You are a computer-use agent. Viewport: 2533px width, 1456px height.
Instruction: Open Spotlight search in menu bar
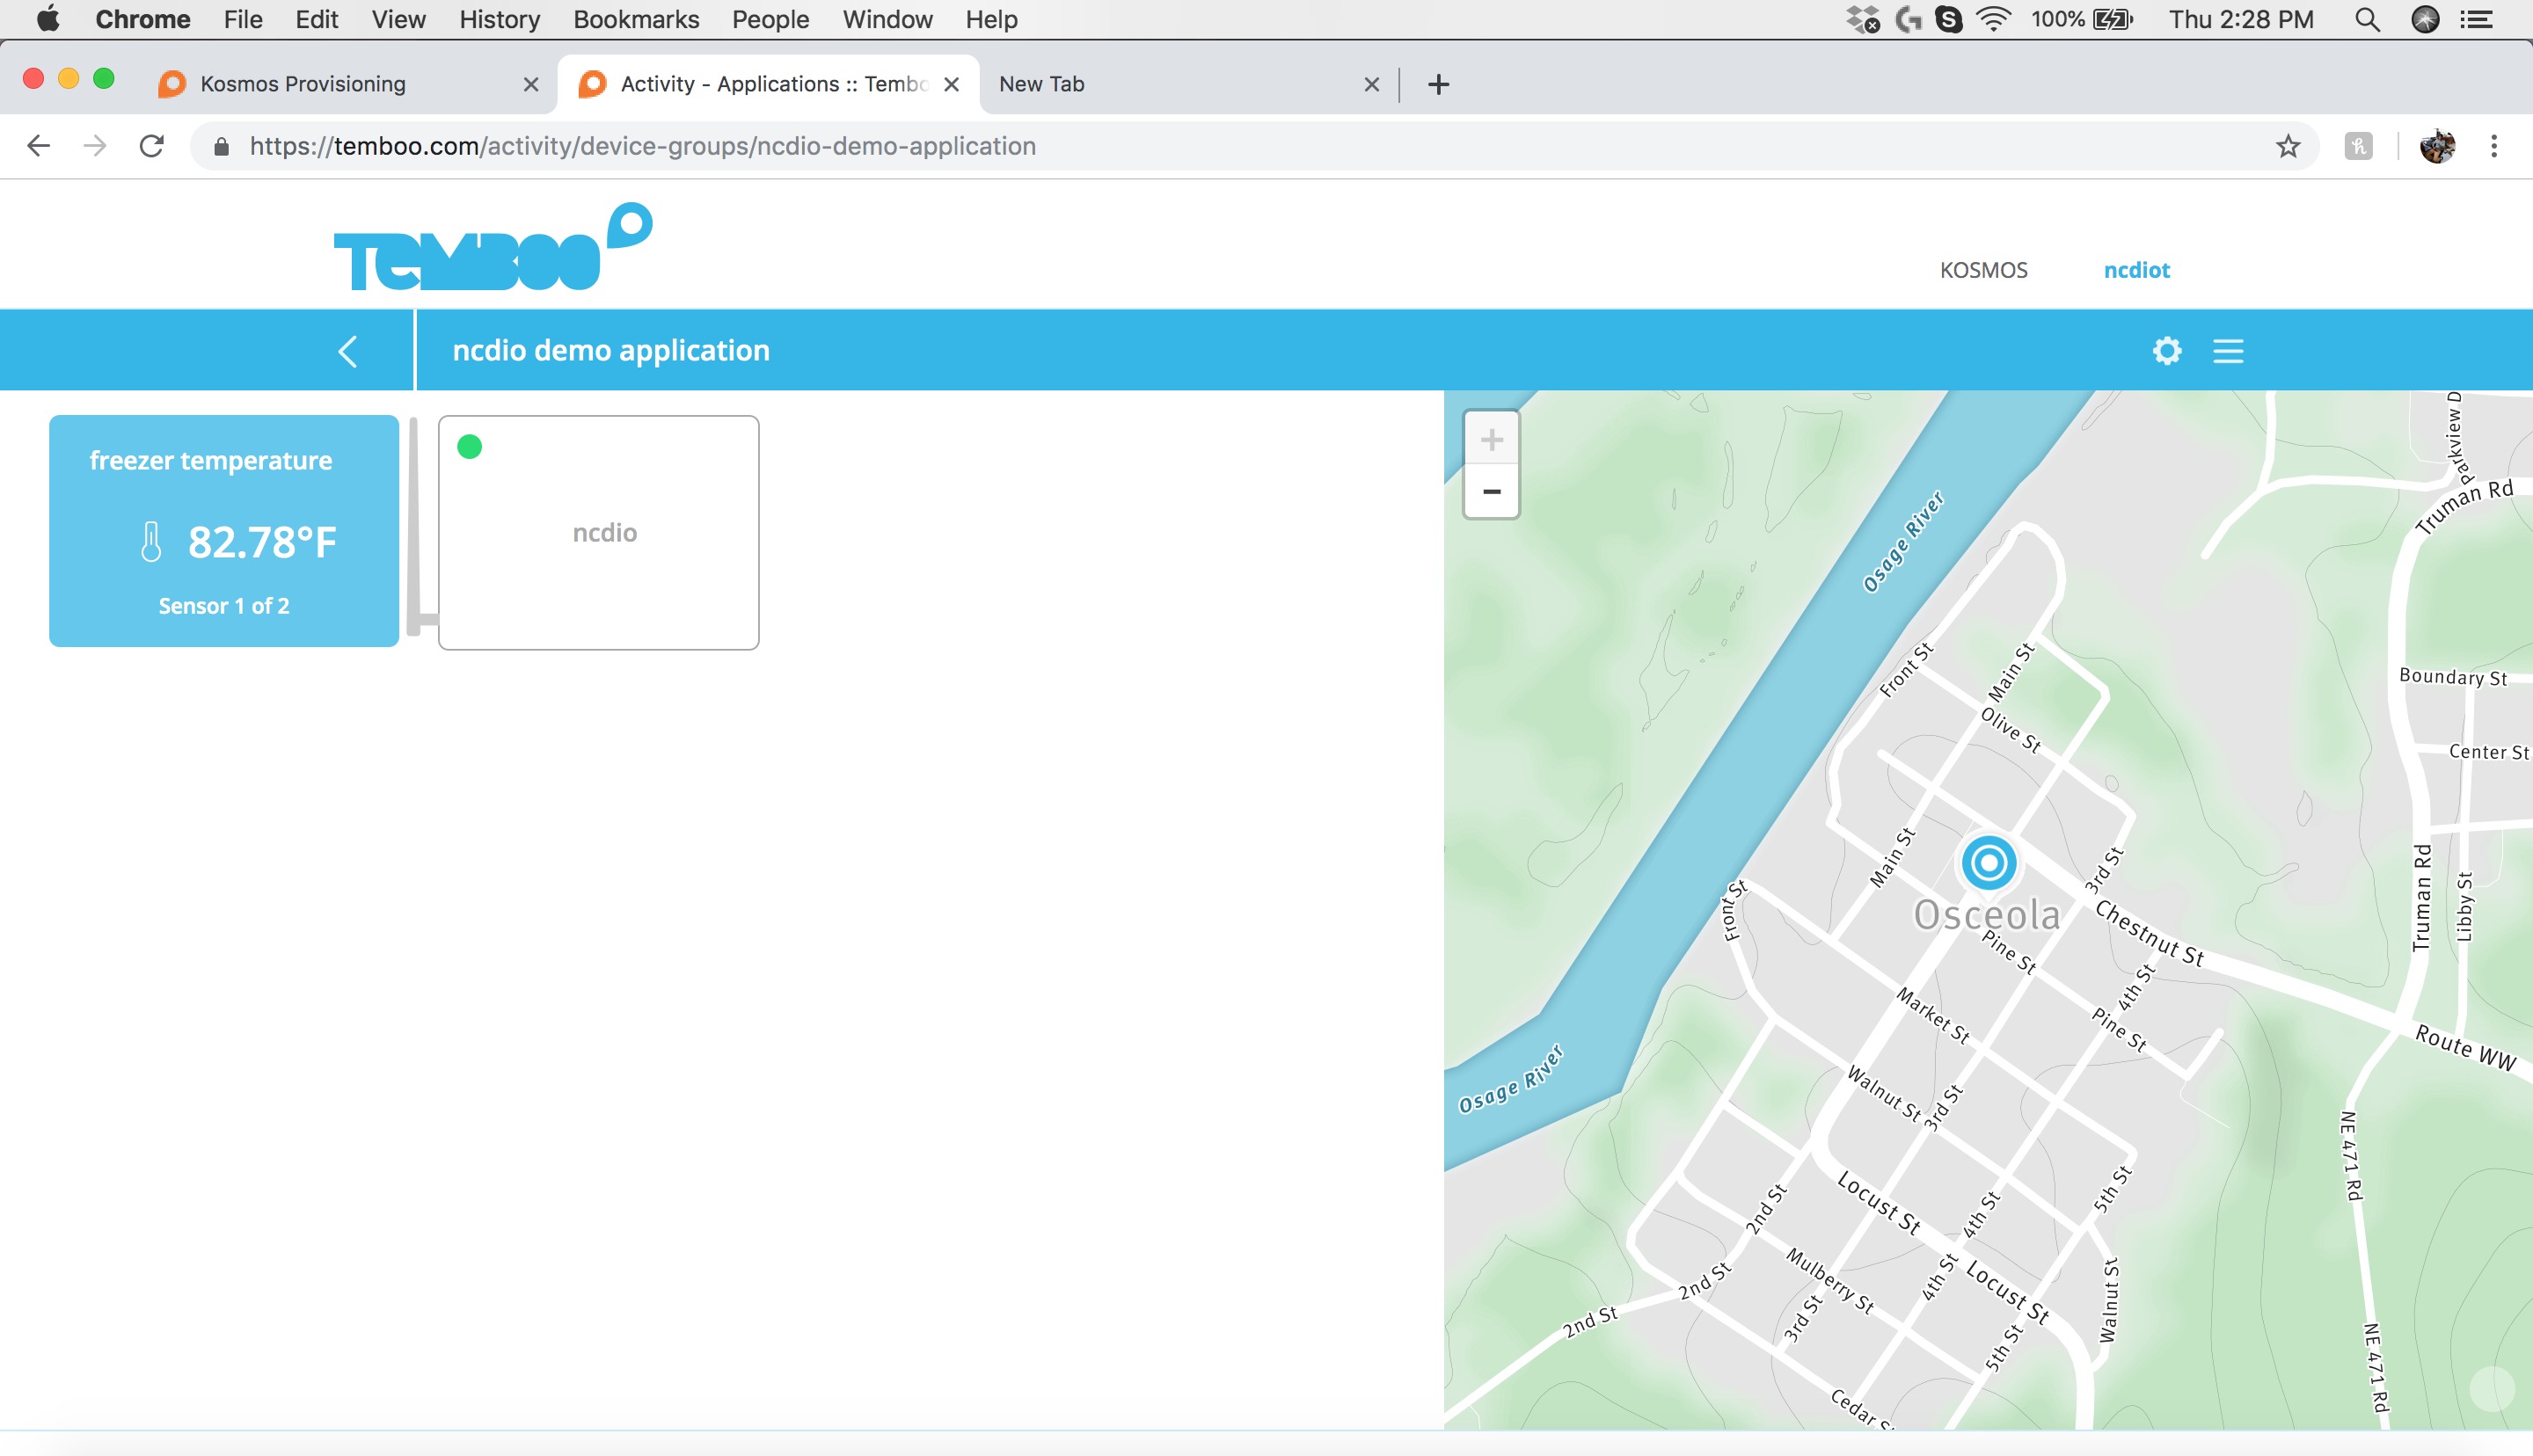tap(2367, 19)
